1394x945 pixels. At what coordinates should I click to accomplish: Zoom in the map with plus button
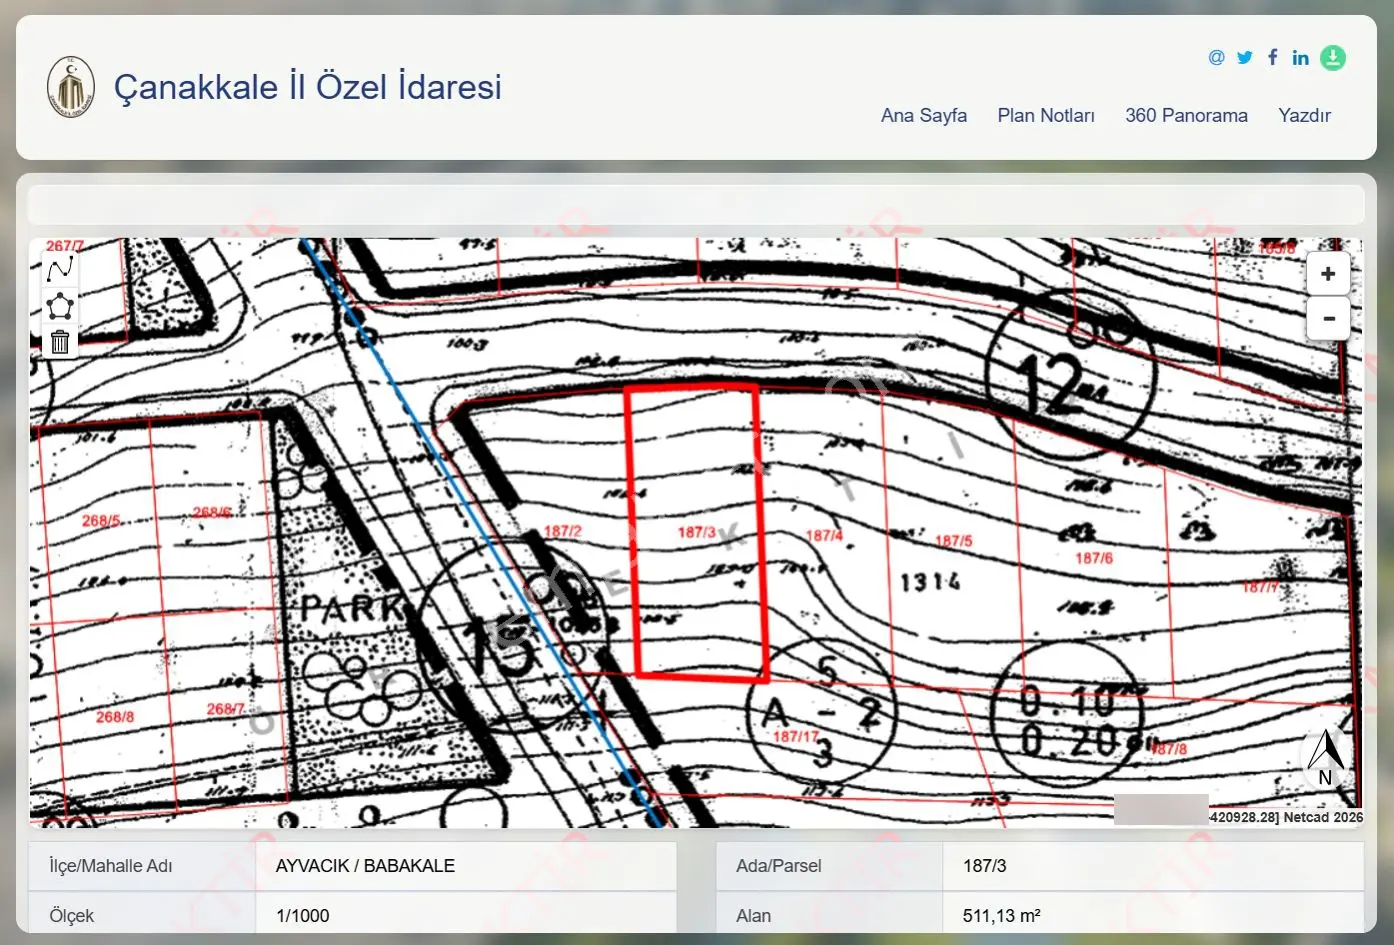point(1328,274)
